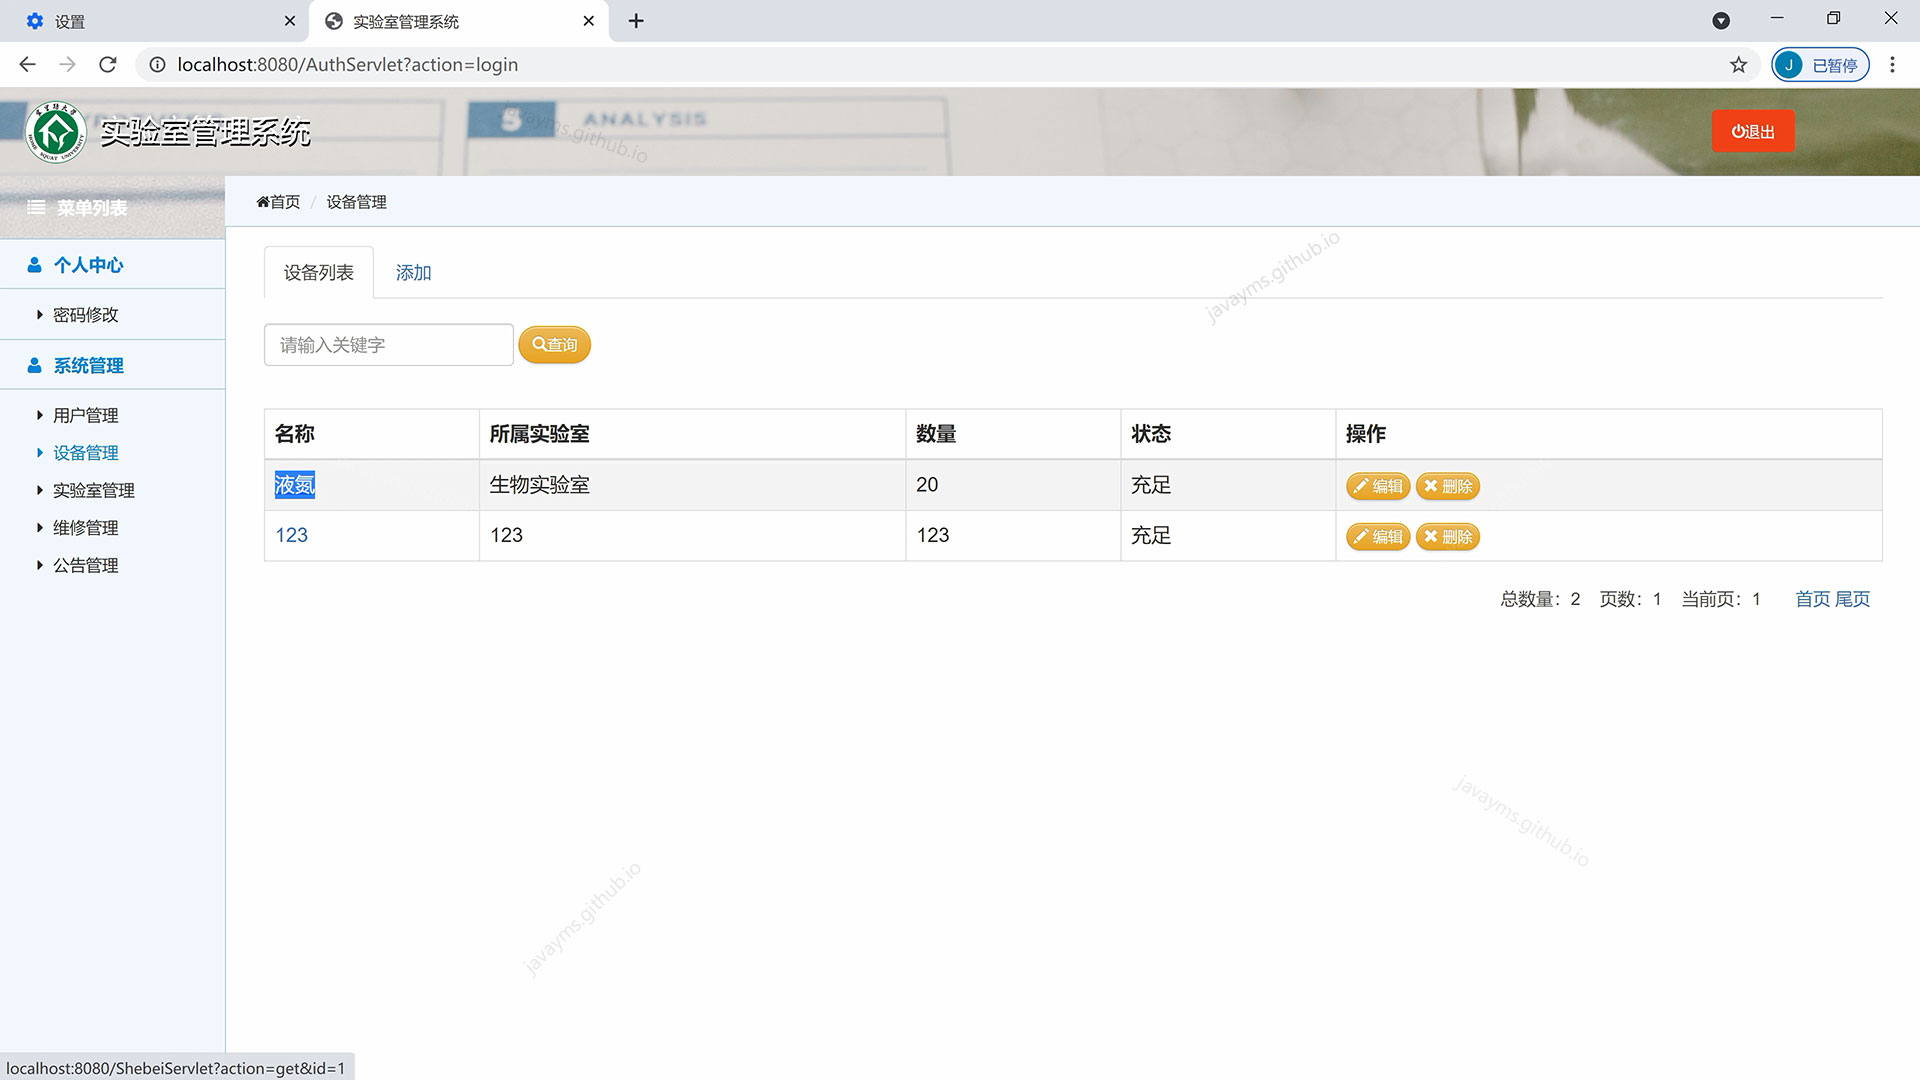Open the 液氮 device detail link

pos(294,485)
